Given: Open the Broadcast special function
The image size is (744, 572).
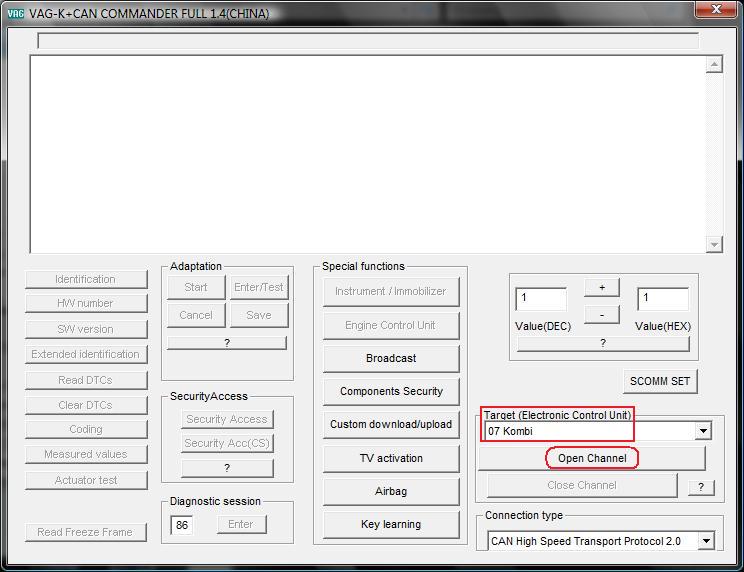Looking at the screenshot, I should coord(391,359).
